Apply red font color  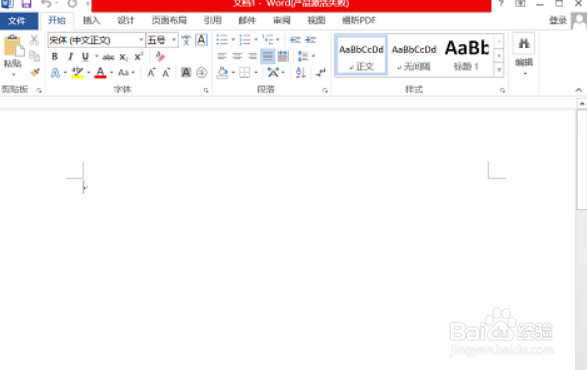click(100, 72)
